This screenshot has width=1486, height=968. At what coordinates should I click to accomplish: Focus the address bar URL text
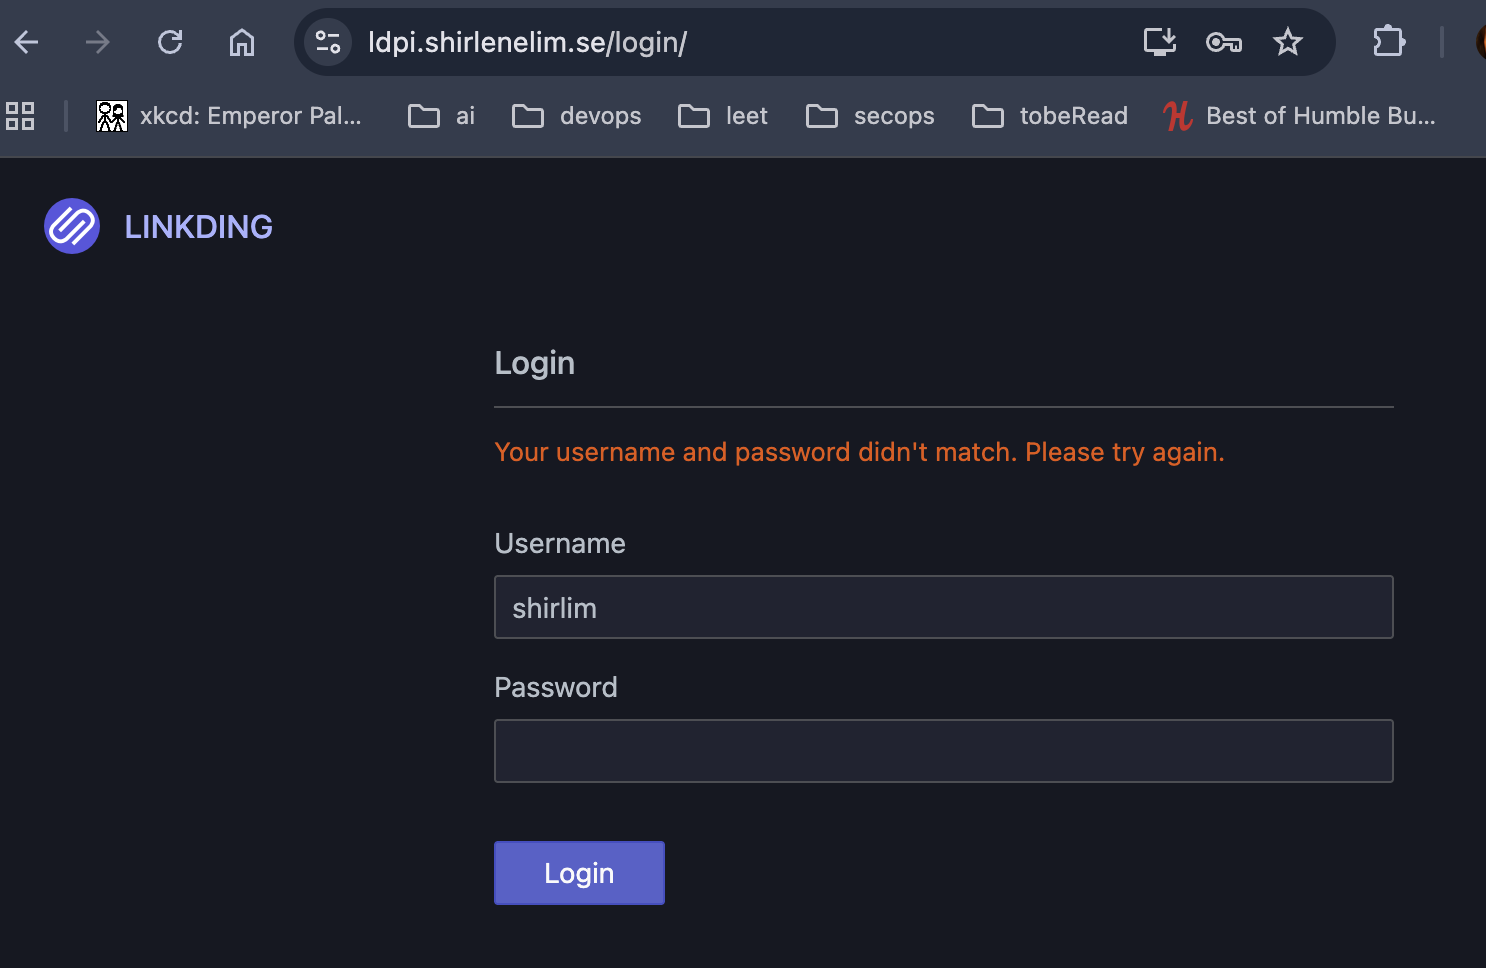[x=527, y=42]
